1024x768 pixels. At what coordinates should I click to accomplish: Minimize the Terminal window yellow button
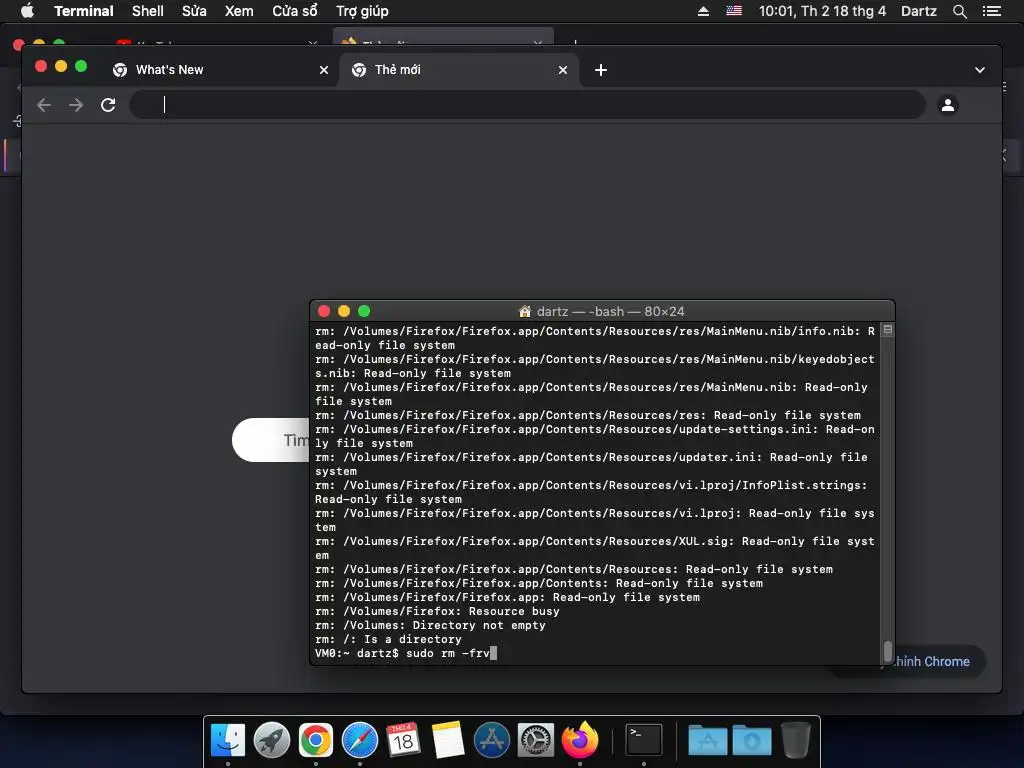(344, 312)
